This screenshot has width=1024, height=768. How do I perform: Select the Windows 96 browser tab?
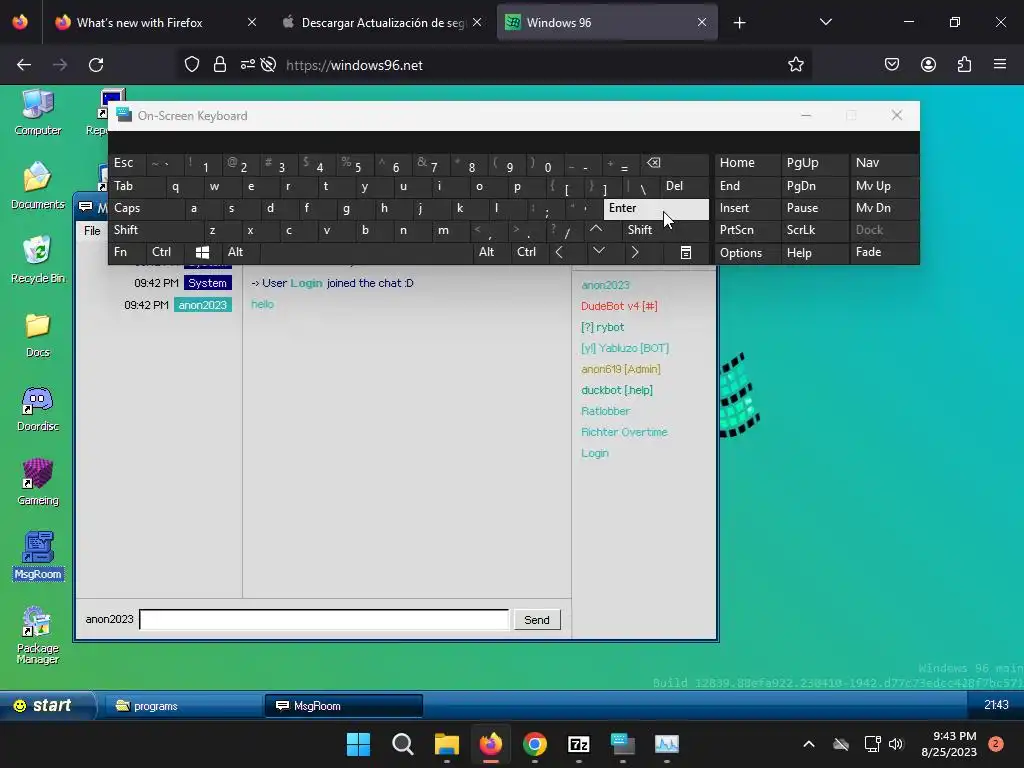coord(606,23)
